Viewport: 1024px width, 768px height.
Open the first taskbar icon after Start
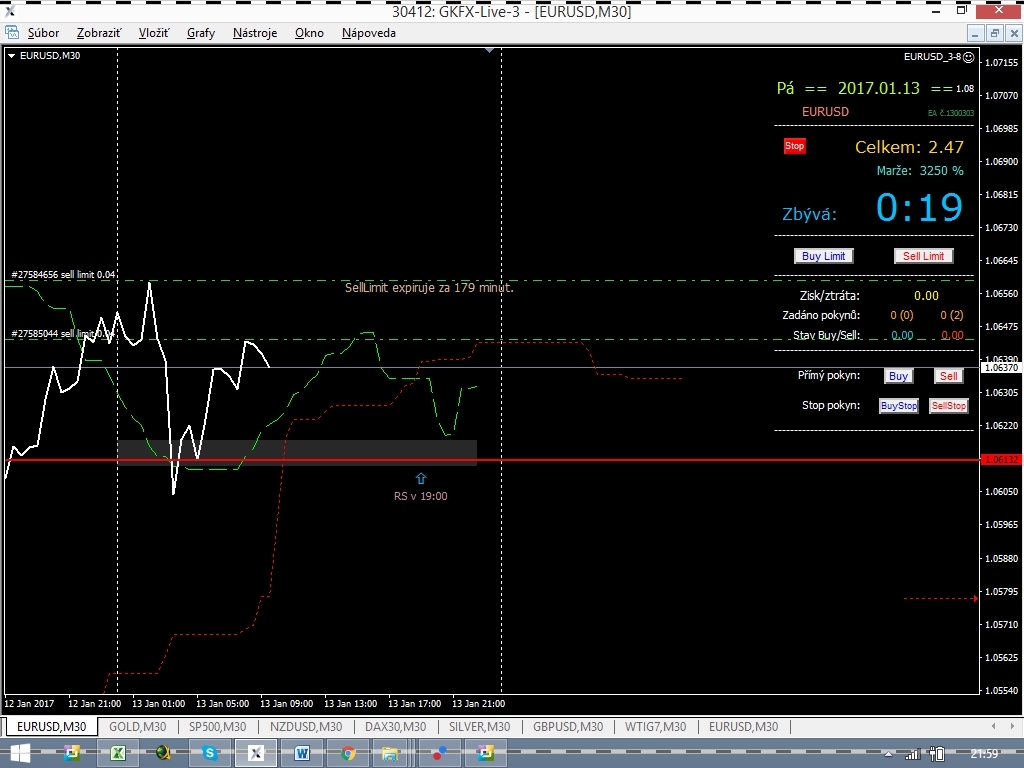[x=72, y=754]
